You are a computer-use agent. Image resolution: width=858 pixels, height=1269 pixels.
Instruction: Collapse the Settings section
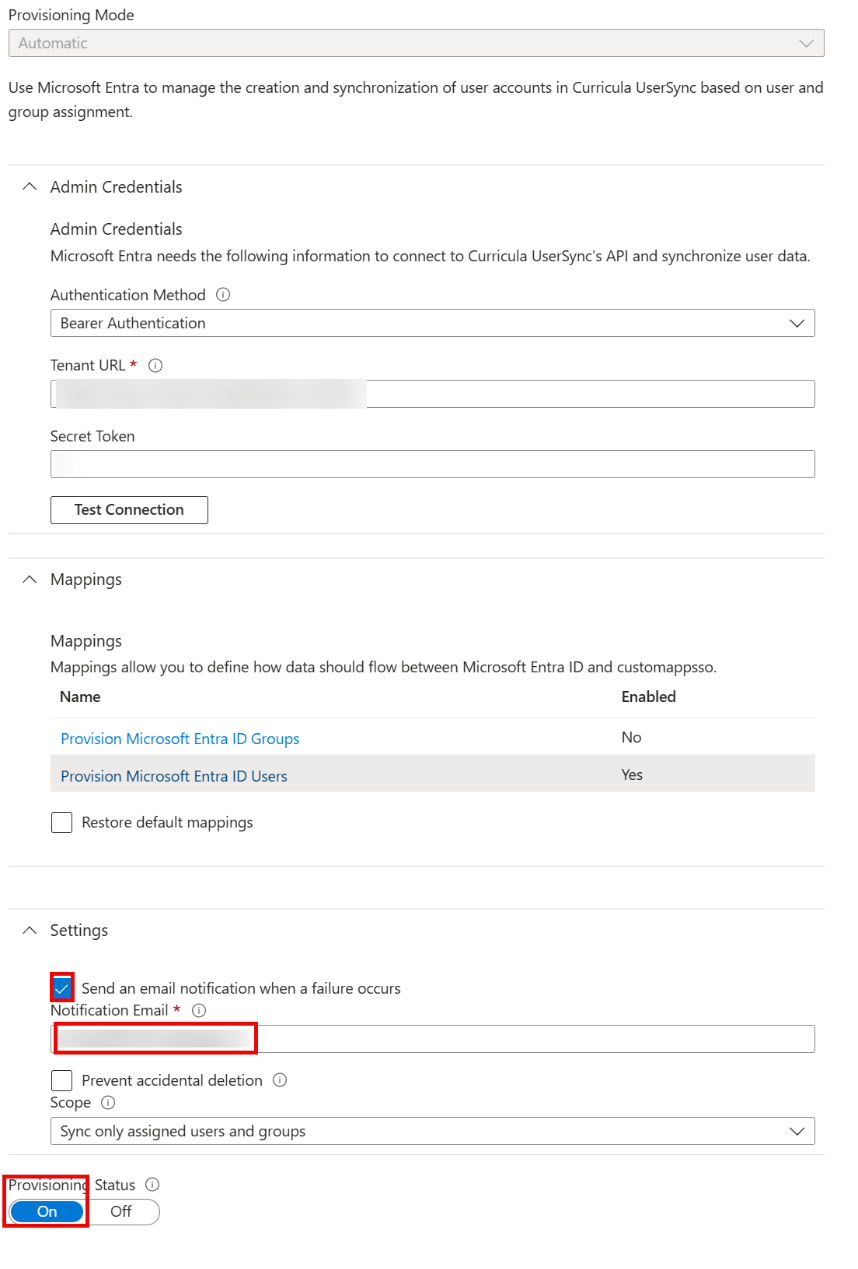coord(29,930)
